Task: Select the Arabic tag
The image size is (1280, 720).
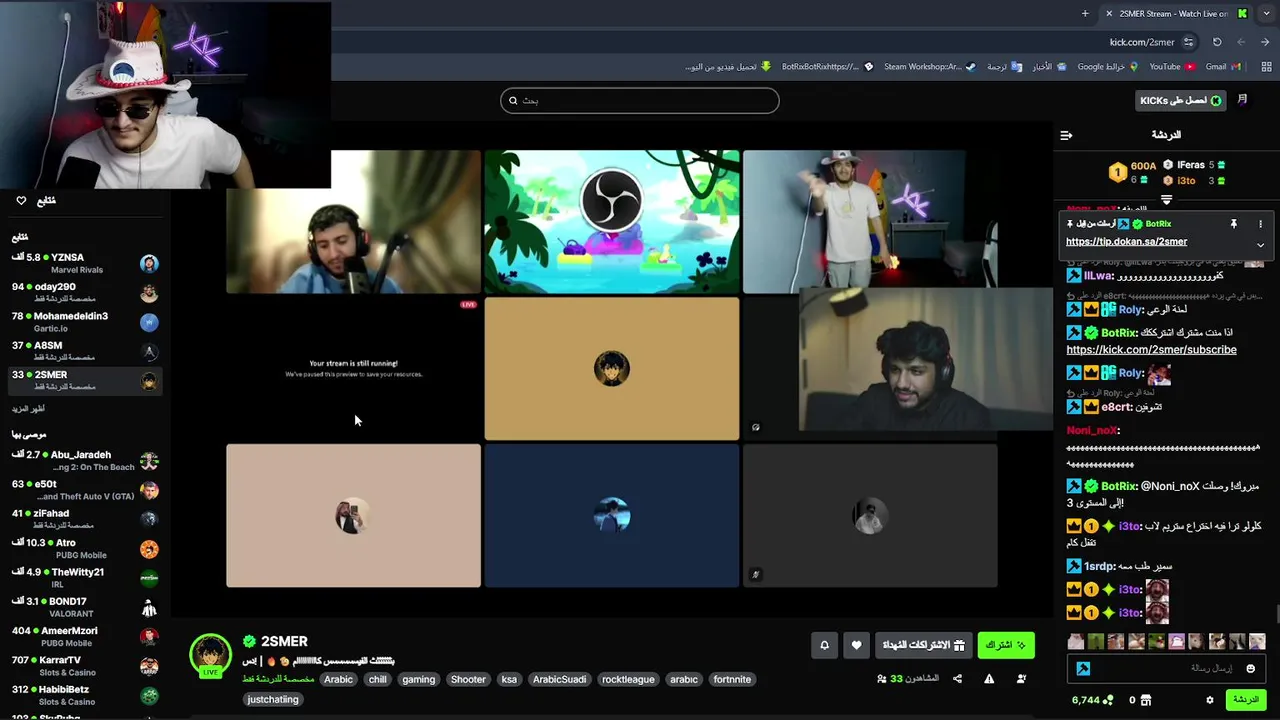Action: (338, 679)
